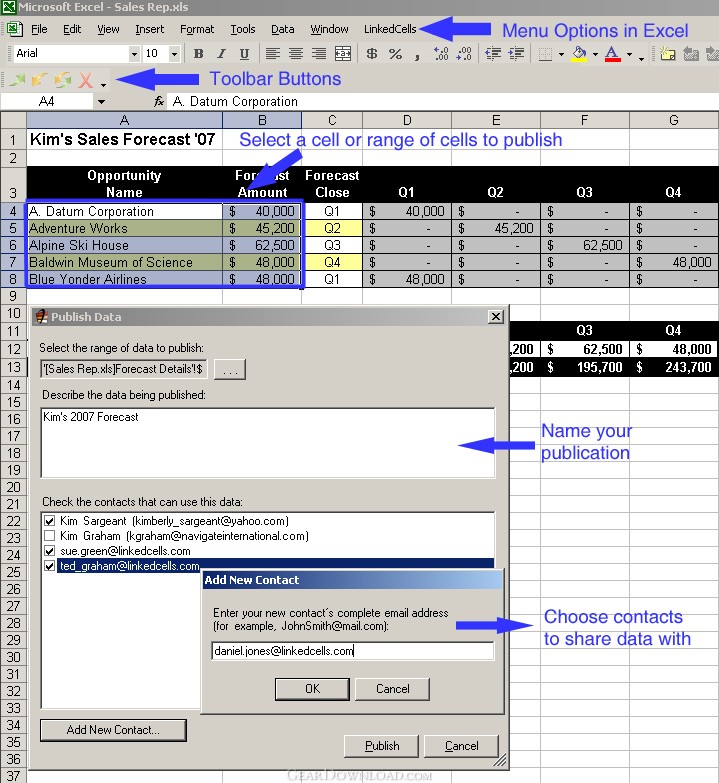
Task: Check Kim Graham contact checkbox
Action: 49,536
